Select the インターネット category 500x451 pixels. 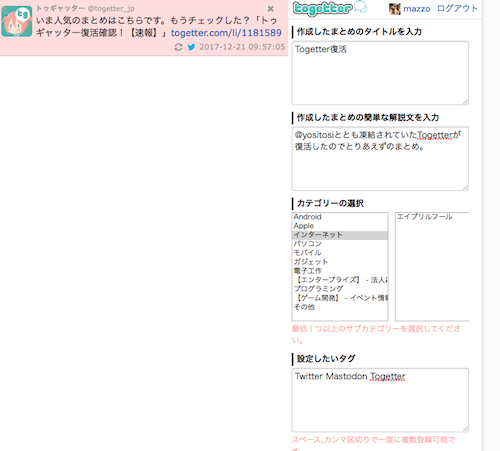pyautogui.click(x=340, y=235)
